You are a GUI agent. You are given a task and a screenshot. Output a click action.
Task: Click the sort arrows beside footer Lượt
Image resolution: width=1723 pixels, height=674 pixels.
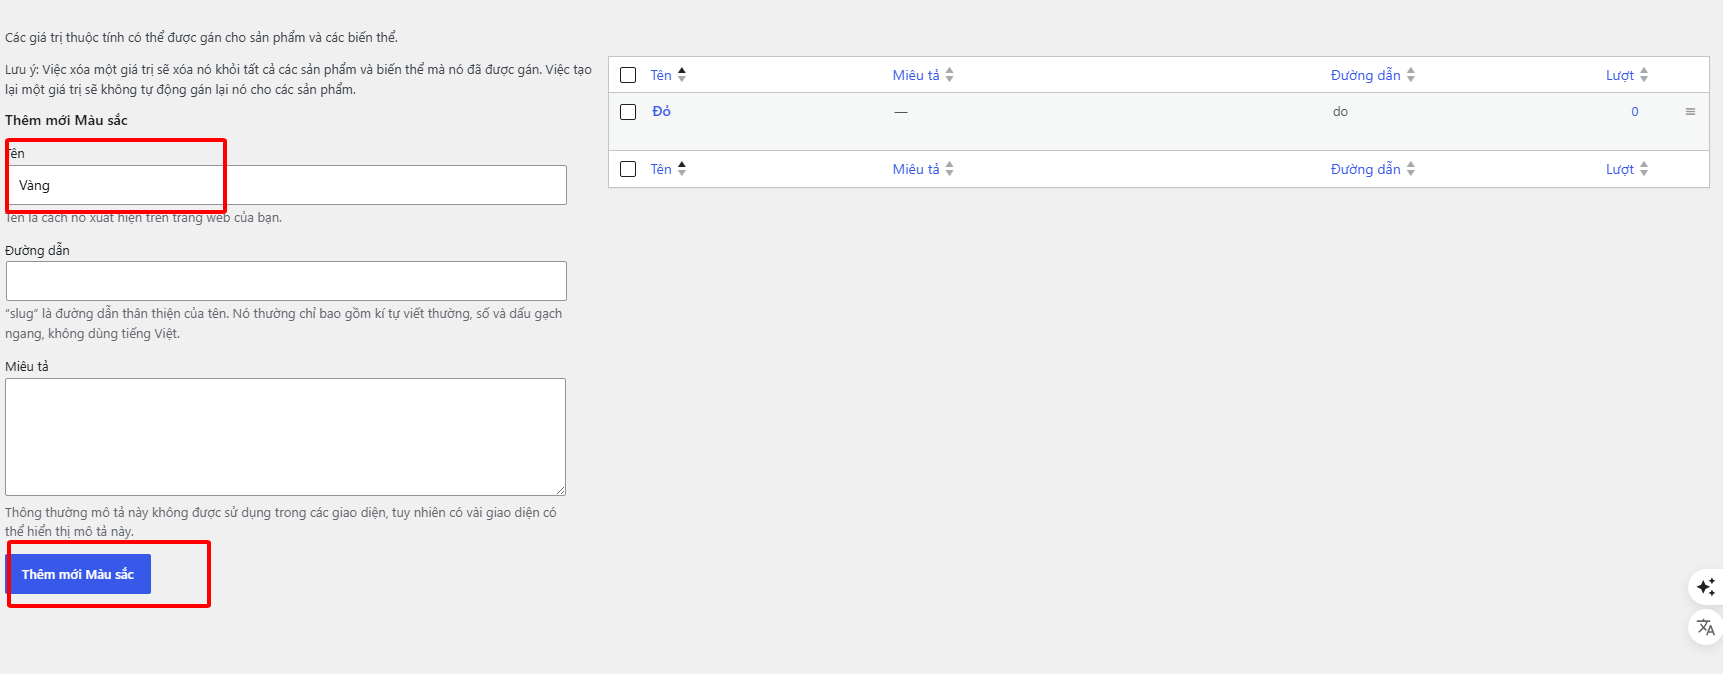pyautogui.click(x=1644, y=168)
